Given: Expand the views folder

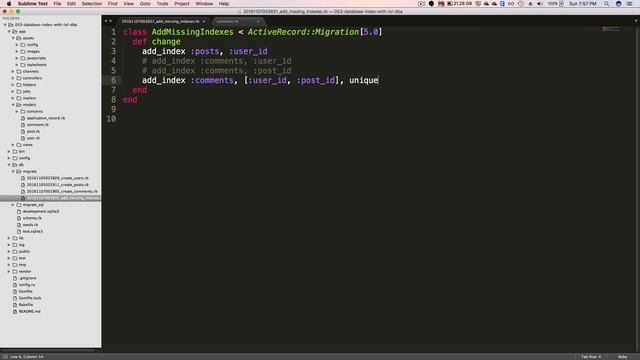Looking at the screenshot, I should [x=13, y=144].
